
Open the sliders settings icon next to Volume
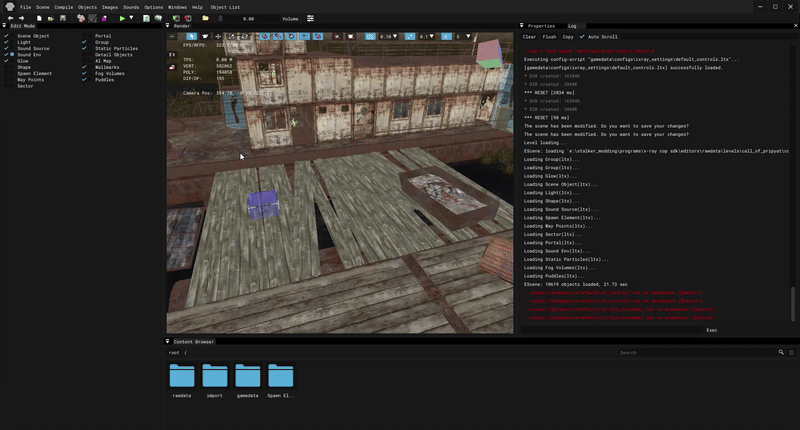point(310,18)
